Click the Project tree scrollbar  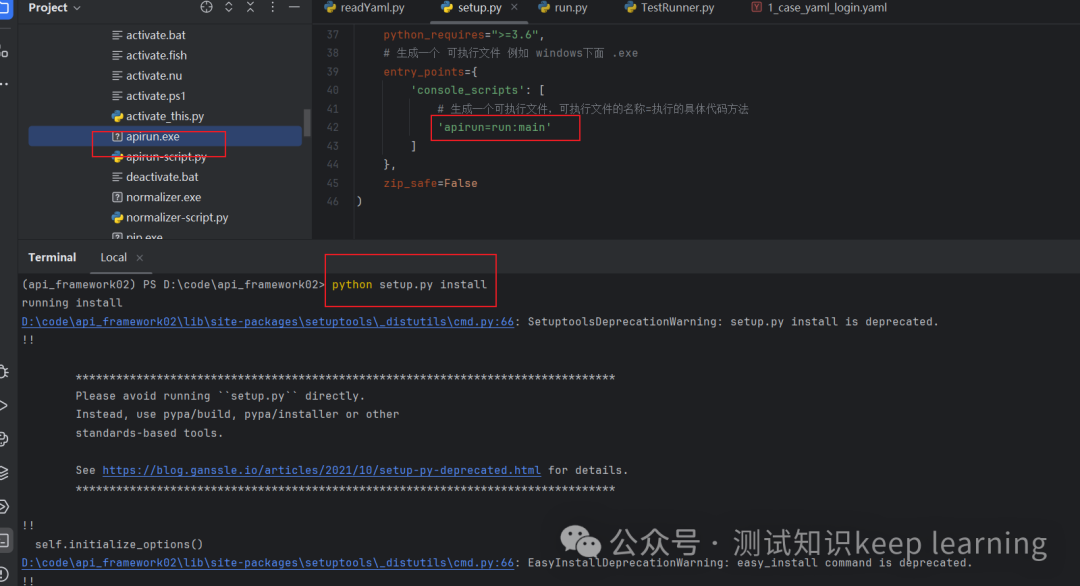point(307,123)
